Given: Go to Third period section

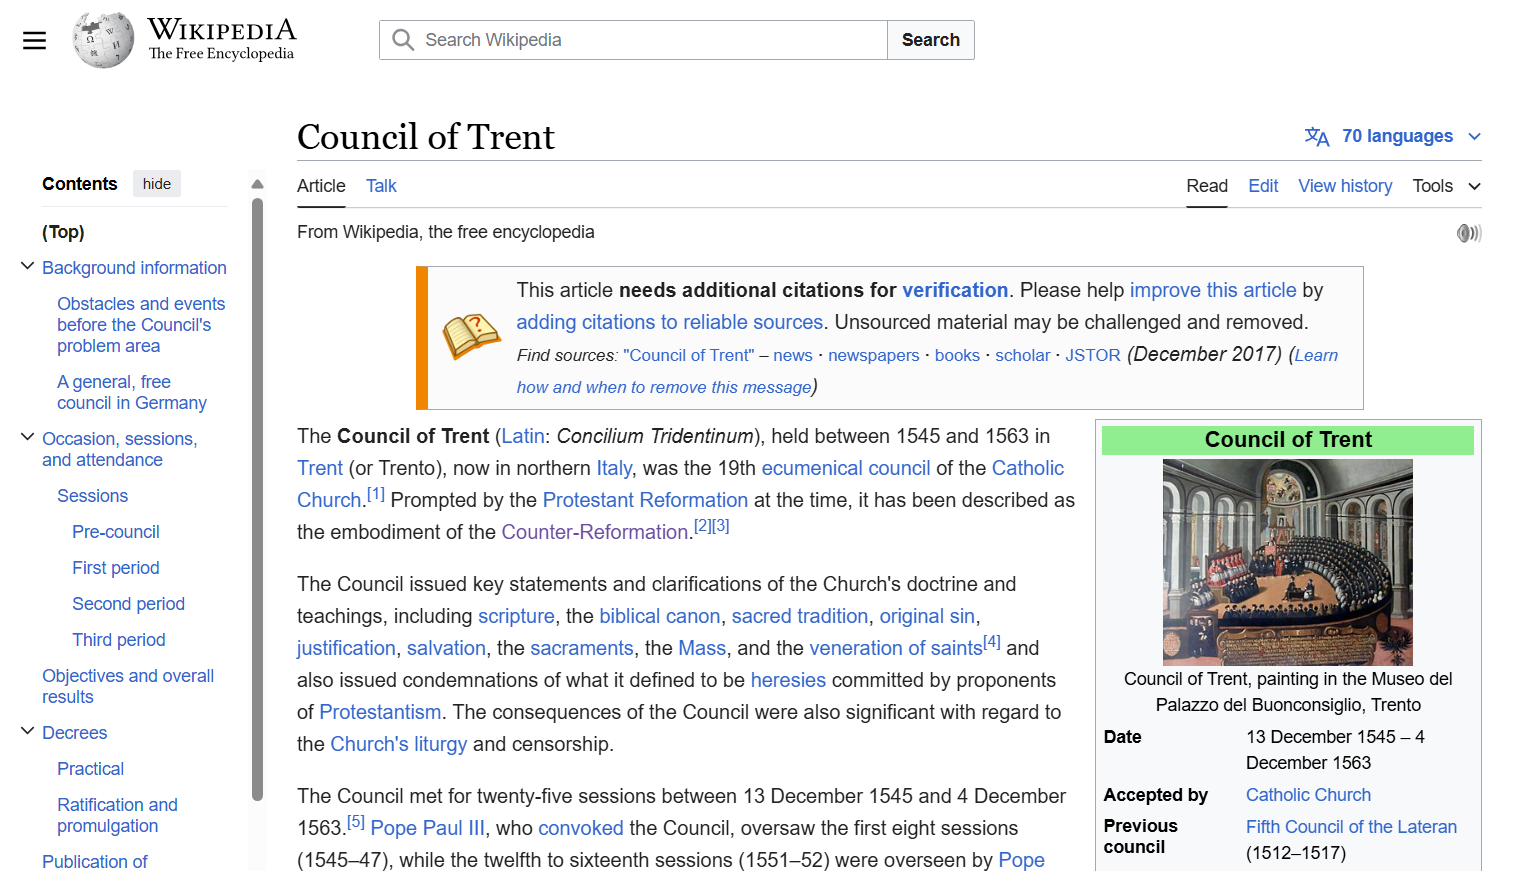Looking at the screenshot, I should tap(119, 640).
